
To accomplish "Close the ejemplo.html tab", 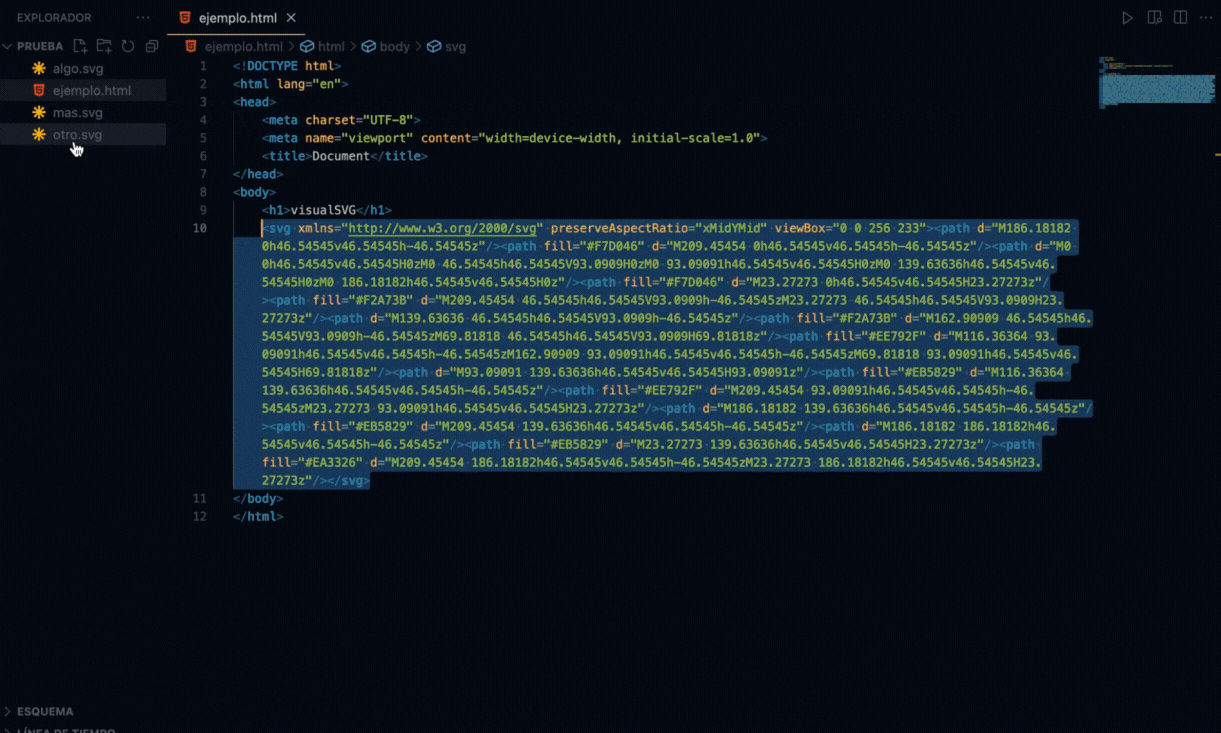I will click(x=291, y=18).
